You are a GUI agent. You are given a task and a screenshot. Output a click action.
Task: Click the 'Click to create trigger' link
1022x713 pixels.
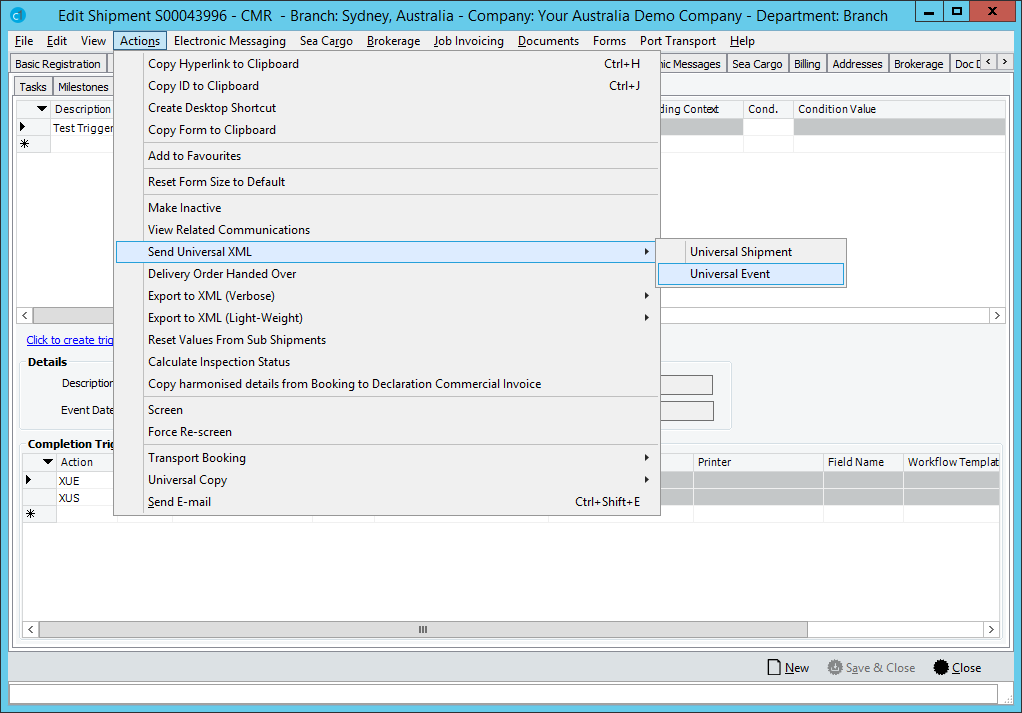click(70, 340)
